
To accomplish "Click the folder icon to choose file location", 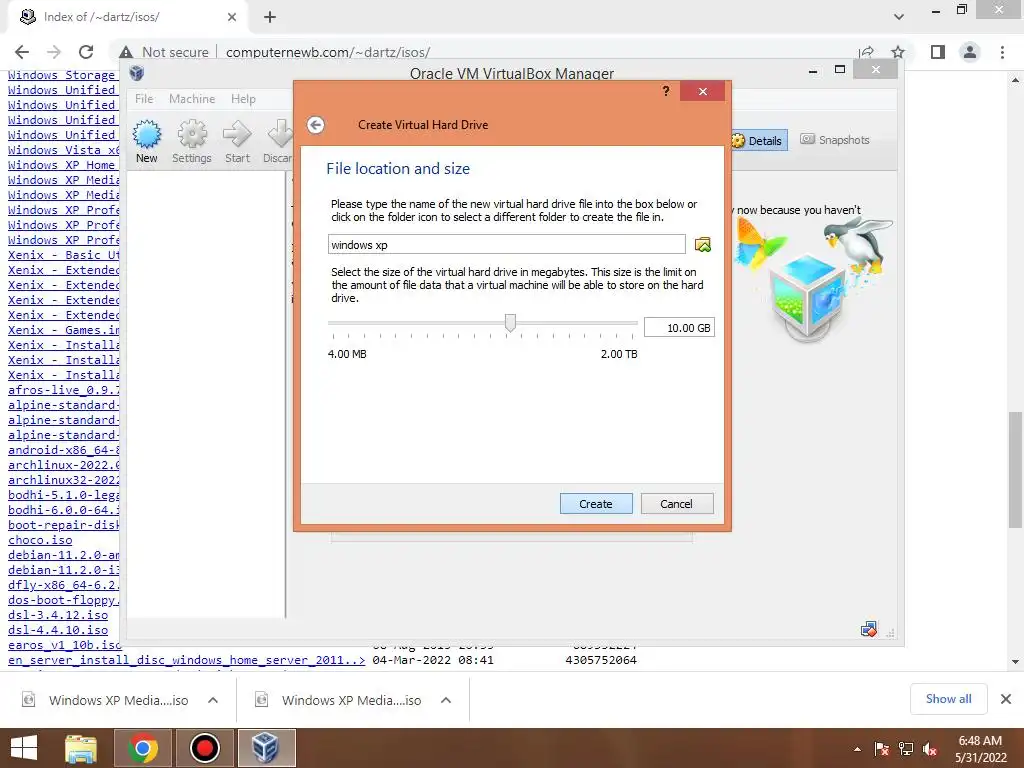I will (x=703, y=245).
